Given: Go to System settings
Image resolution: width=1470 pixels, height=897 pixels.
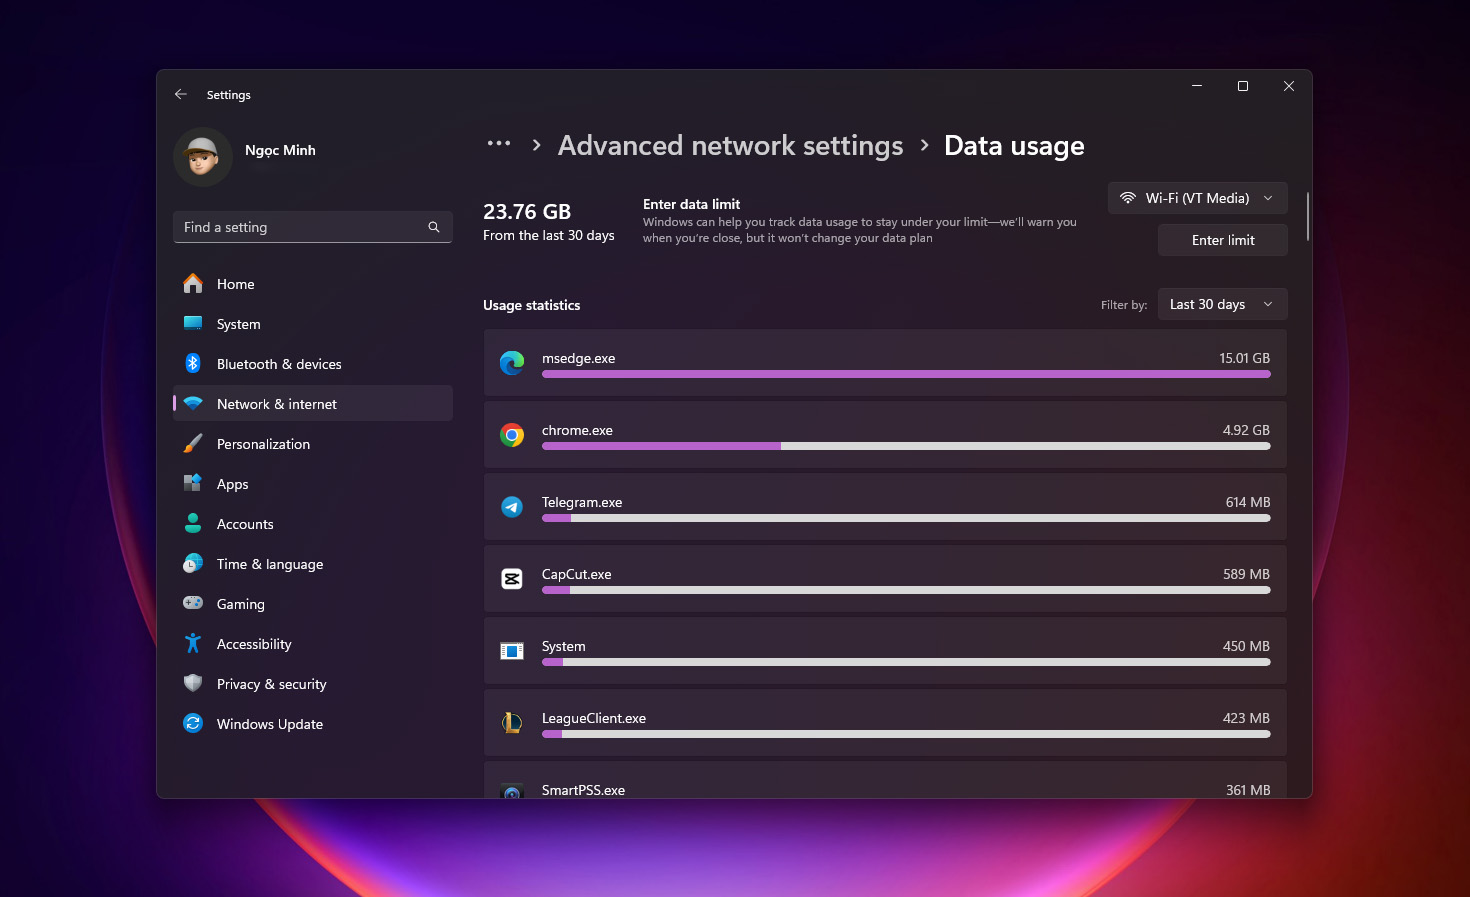Looking at the screenshot, I should (x=313, y=324).
